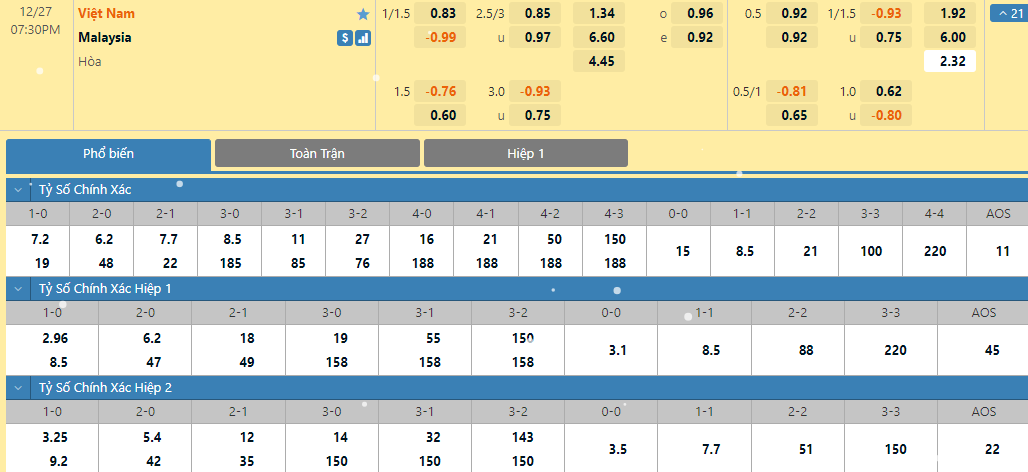Select Việt Nam handicap odds 0.83

coord(441,13)
